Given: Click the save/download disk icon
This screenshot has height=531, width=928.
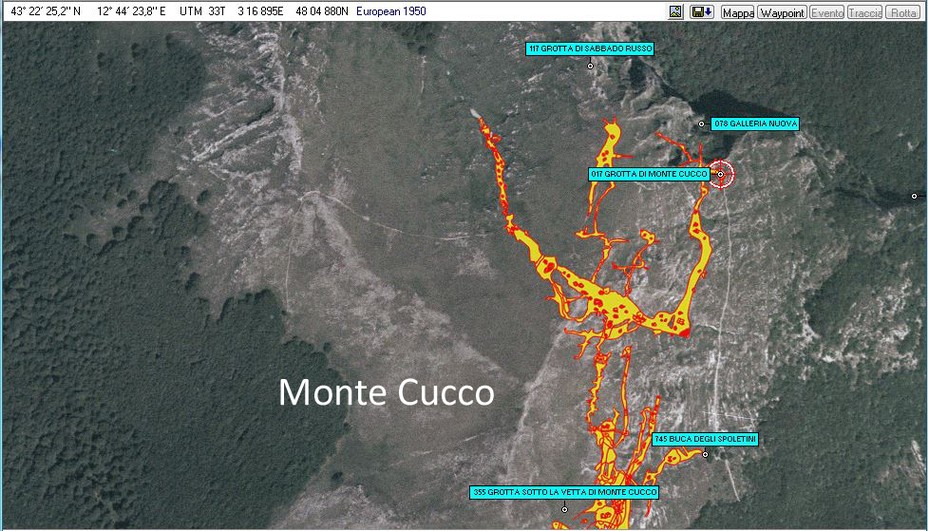Looking at the screenshot, I should point(702,12).
